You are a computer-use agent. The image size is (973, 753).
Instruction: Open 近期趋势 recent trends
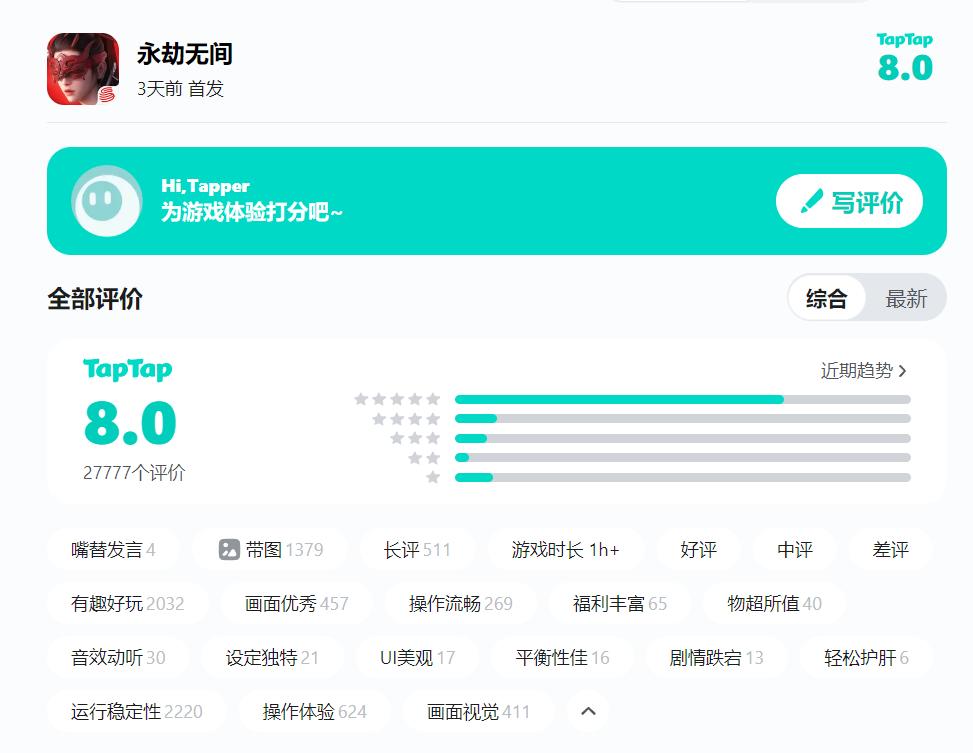pos(864,371)
